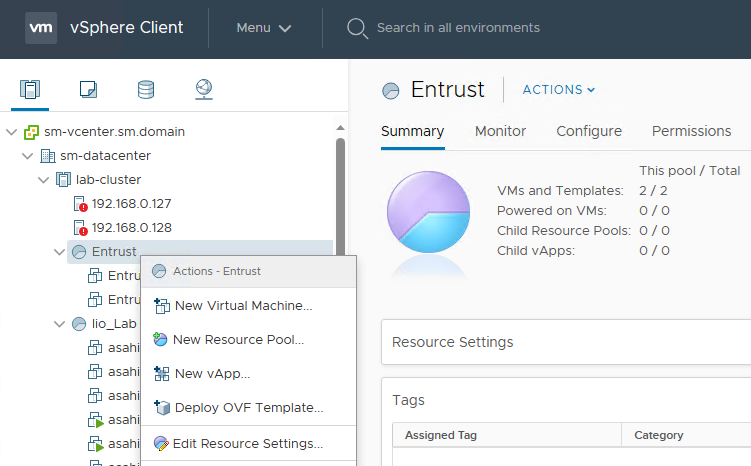Click the vSphere Client title
Image resolution: width=751 pixels, height=466 pixels.
point(126,27)
